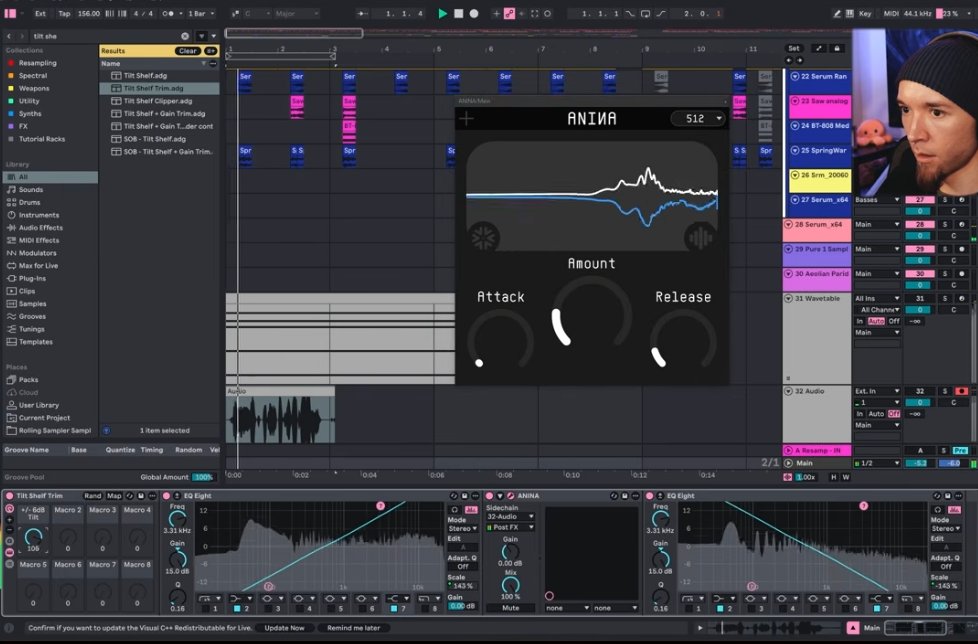Open the Plug-Ins library category
Screen dimensions: 978x644
point(32,279)
